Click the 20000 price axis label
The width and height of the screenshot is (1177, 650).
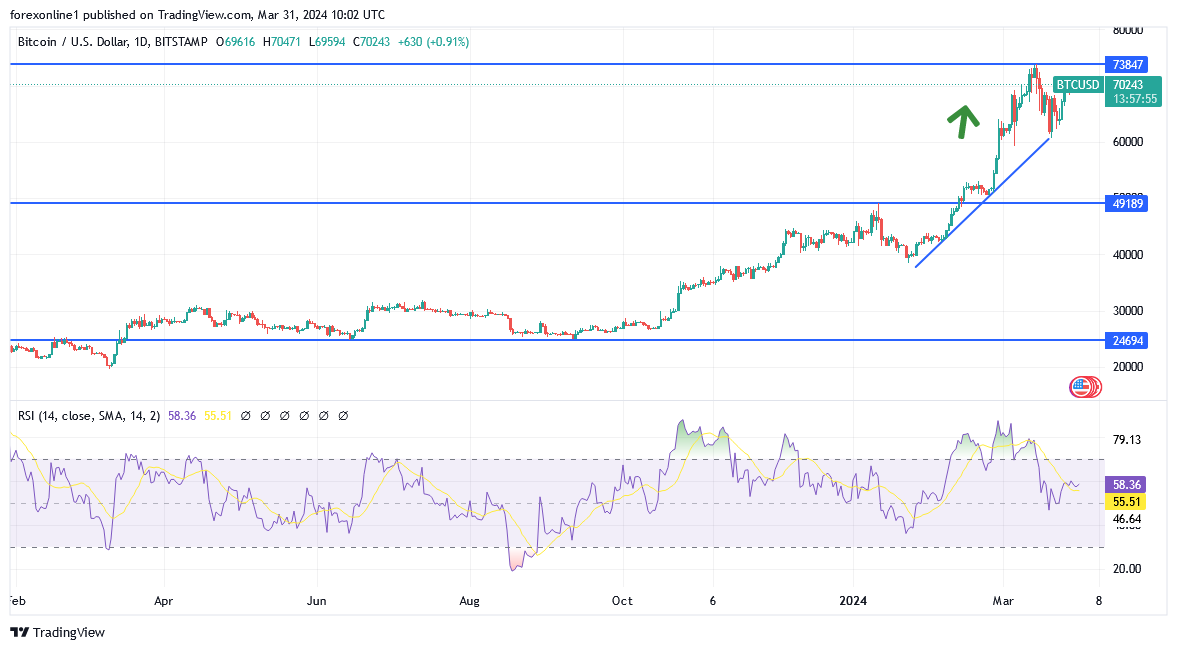1127,367
